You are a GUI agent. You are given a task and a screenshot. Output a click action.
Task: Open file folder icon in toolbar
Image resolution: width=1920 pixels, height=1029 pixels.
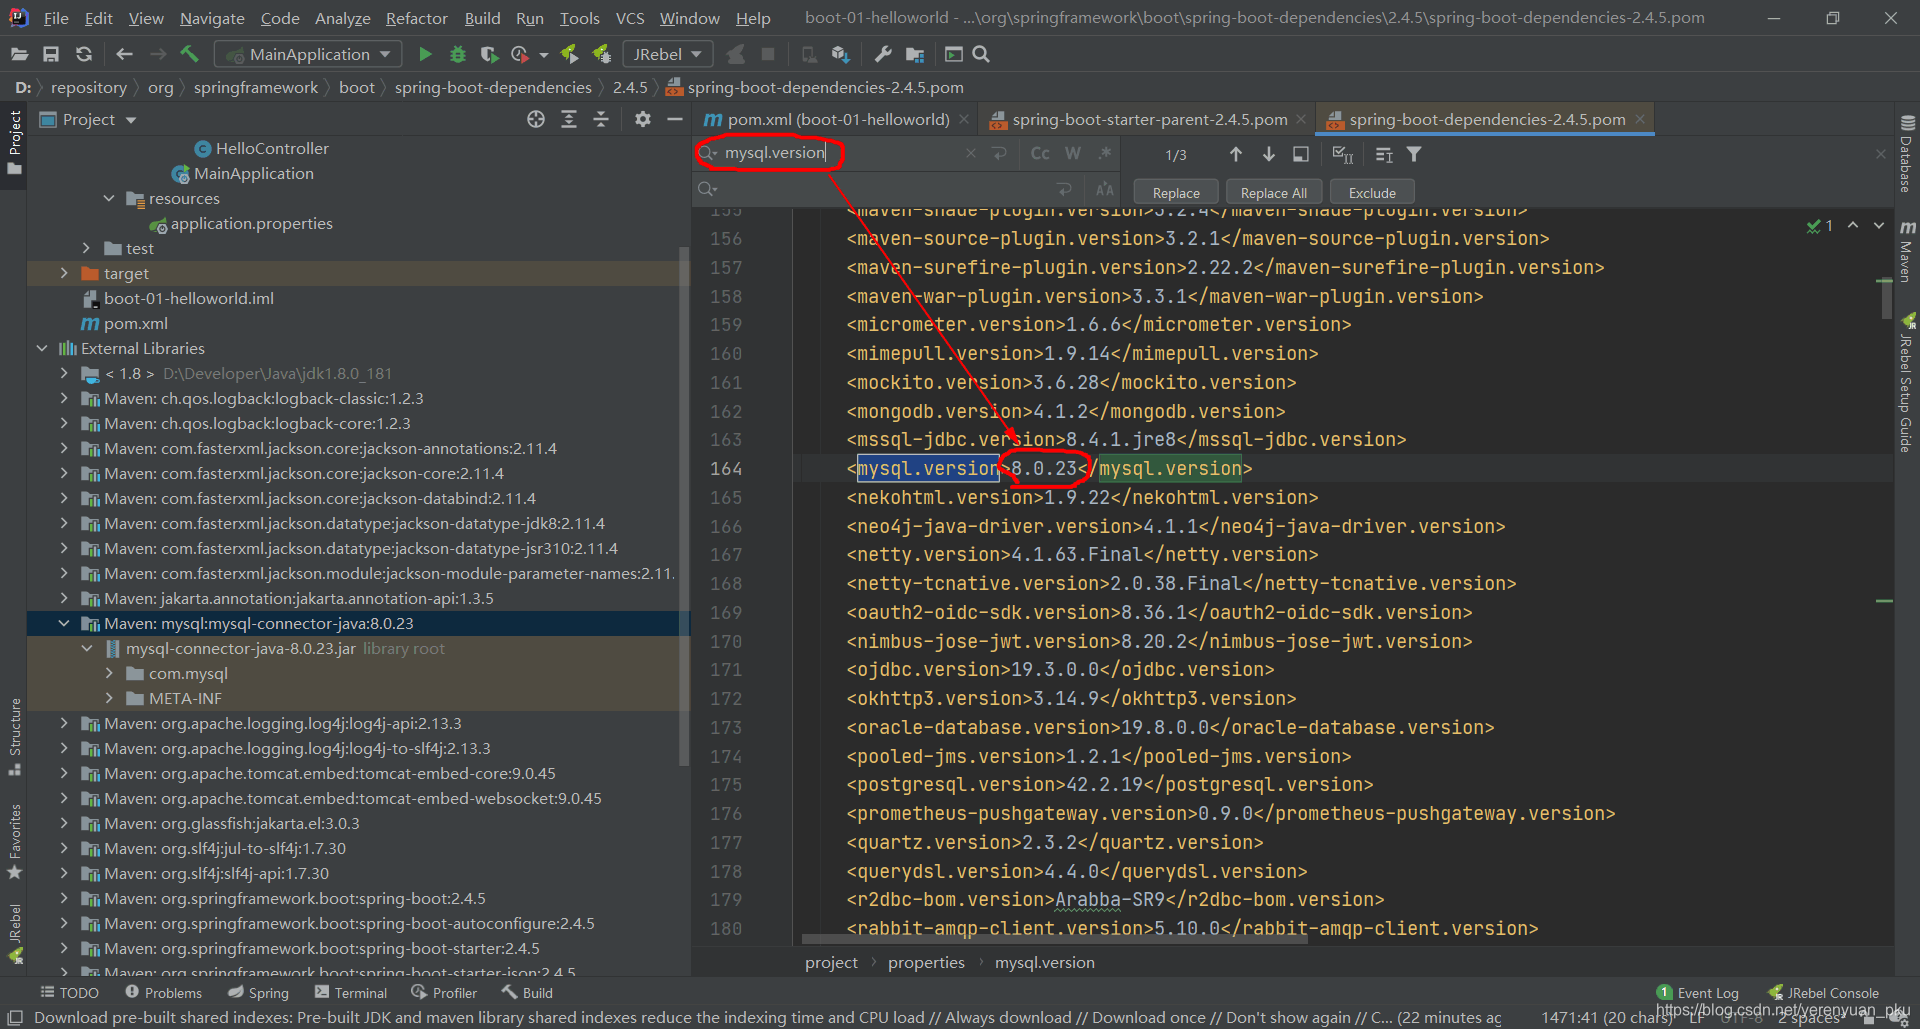point(19,54)
